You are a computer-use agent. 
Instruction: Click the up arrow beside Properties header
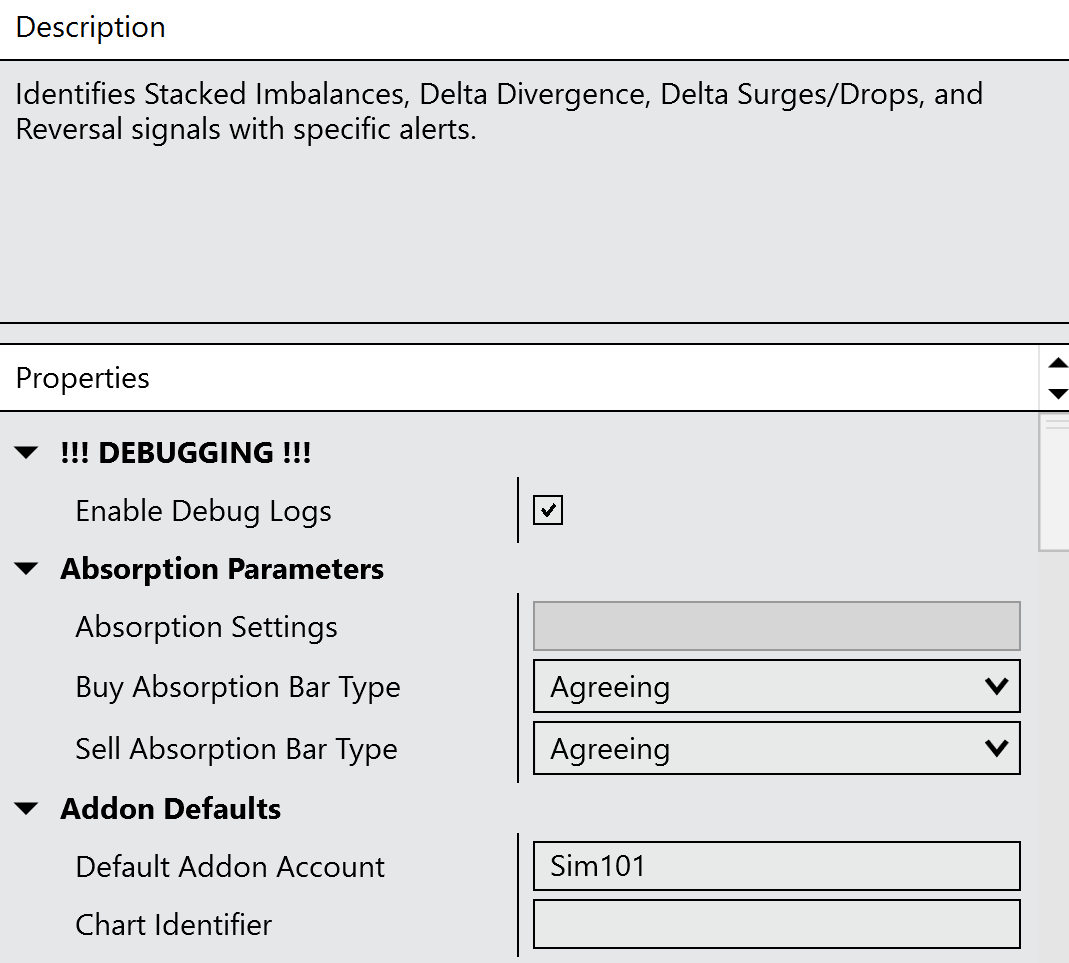click(1058, 363)
